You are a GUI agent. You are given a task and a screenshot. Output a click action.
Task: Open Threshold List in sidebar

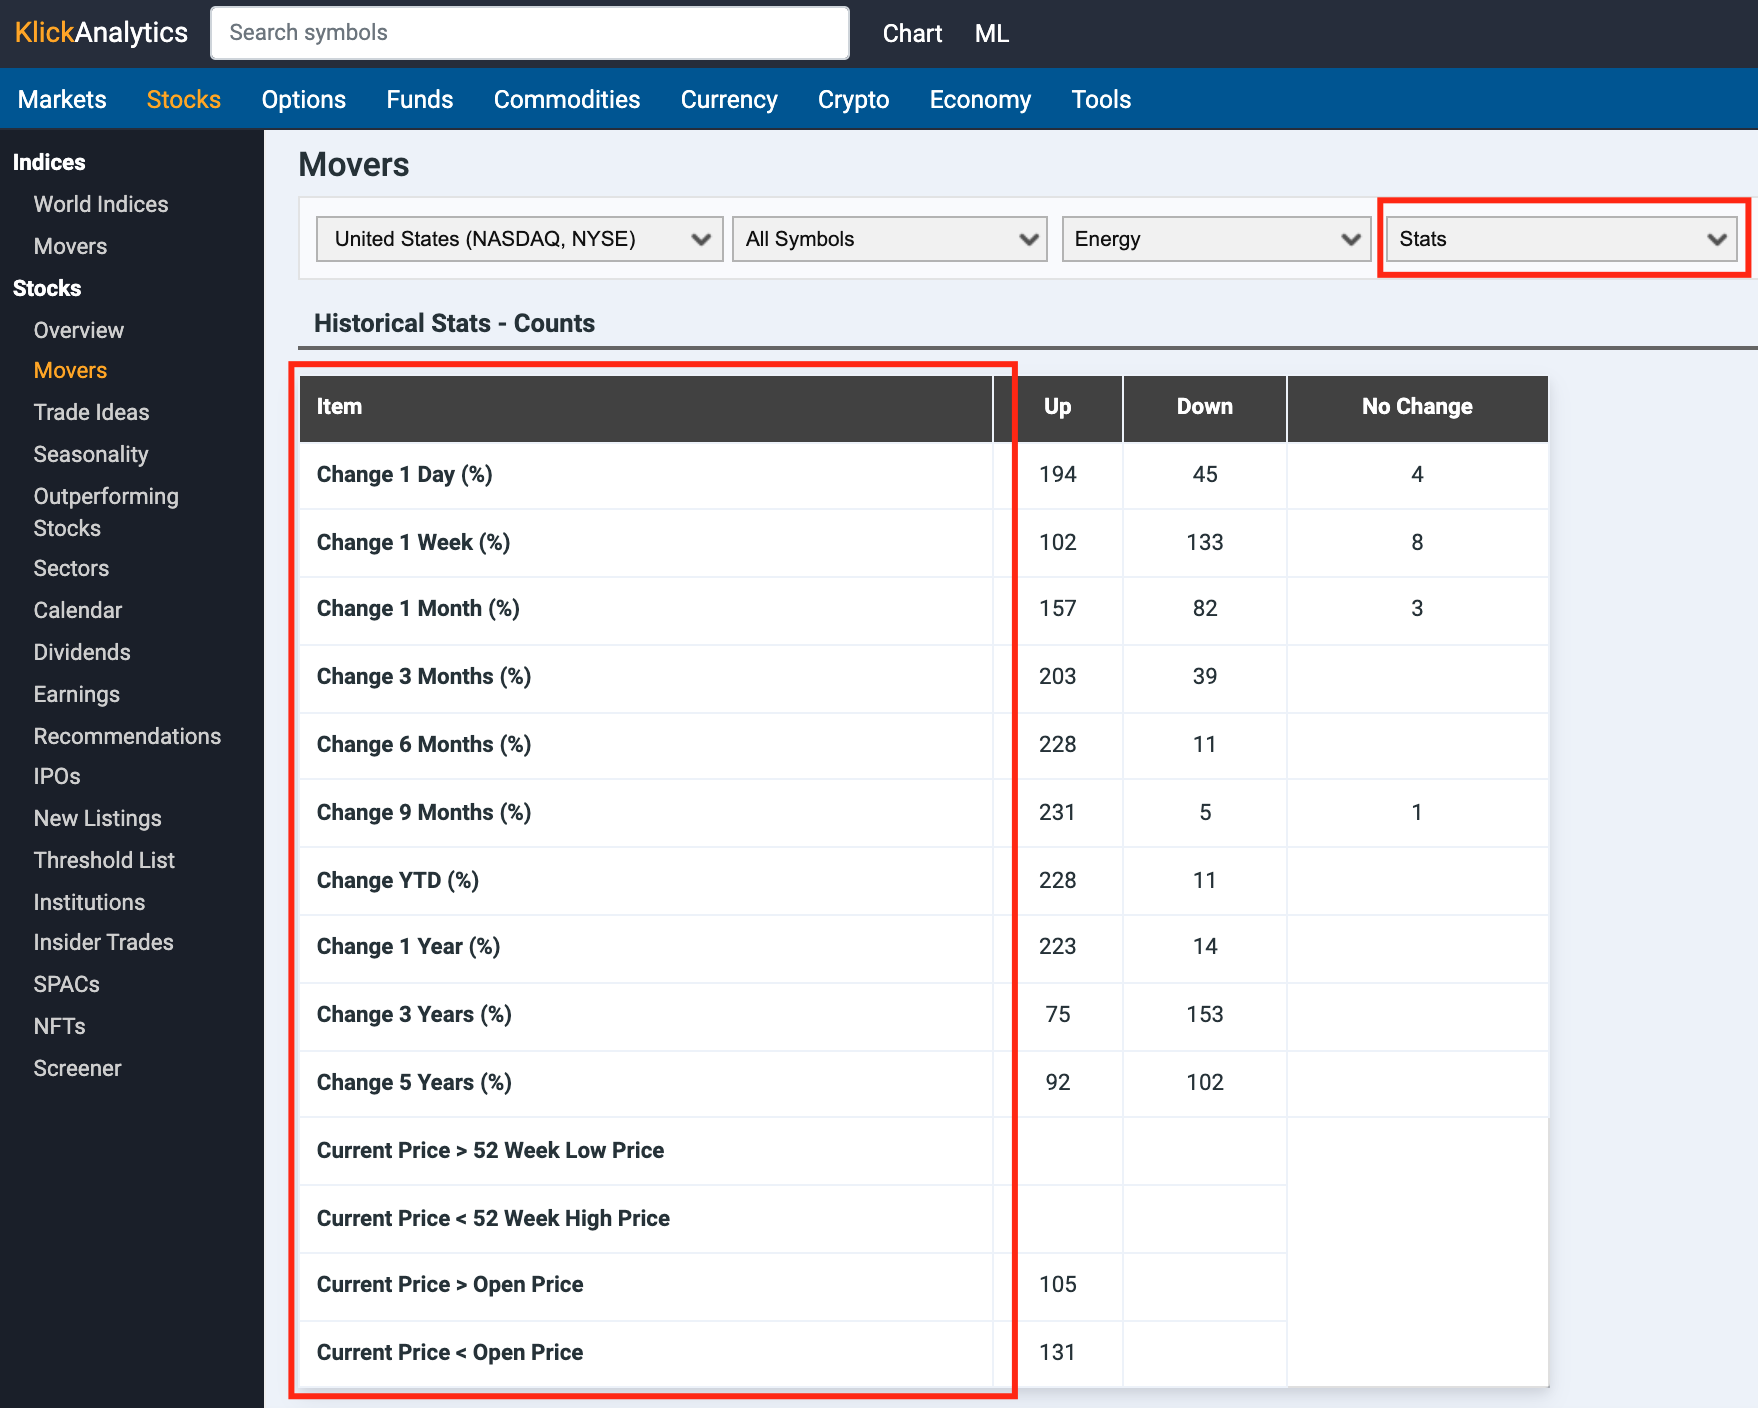tap(104, 860)
